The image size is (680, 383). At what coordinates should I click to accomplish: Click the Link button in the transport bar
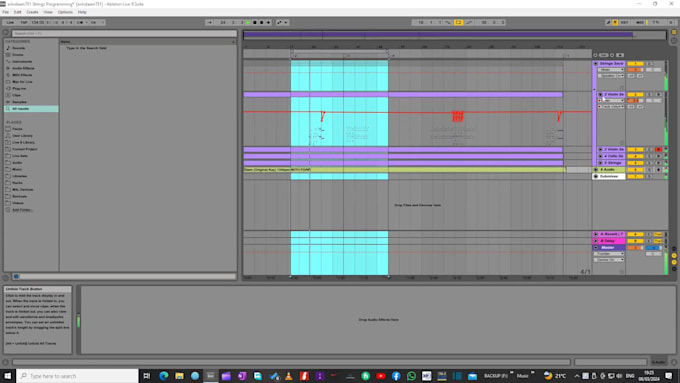click(x=10, y=23)
